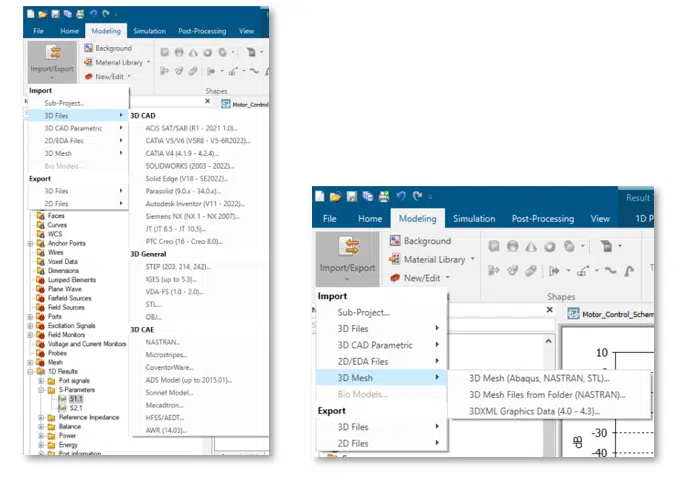
Task: Open the Balance results folder icon
Action: click(x=50, y=426)
